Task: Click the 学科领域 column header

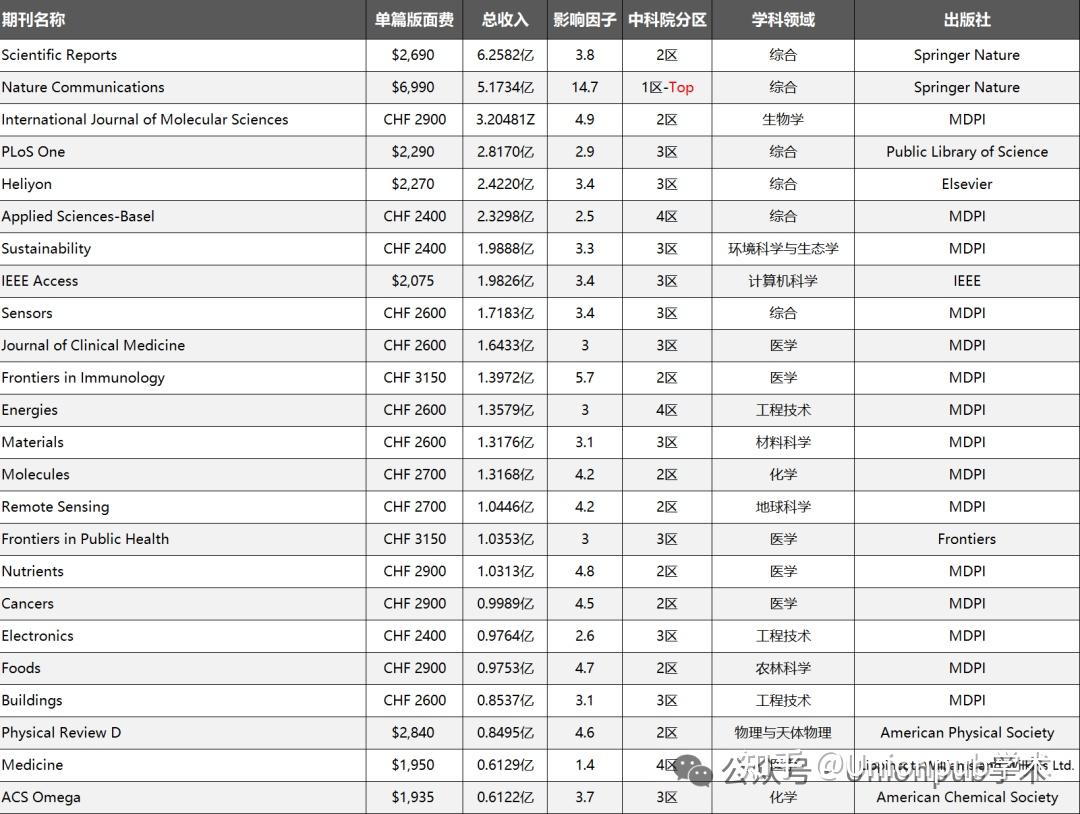Action: 782,18
